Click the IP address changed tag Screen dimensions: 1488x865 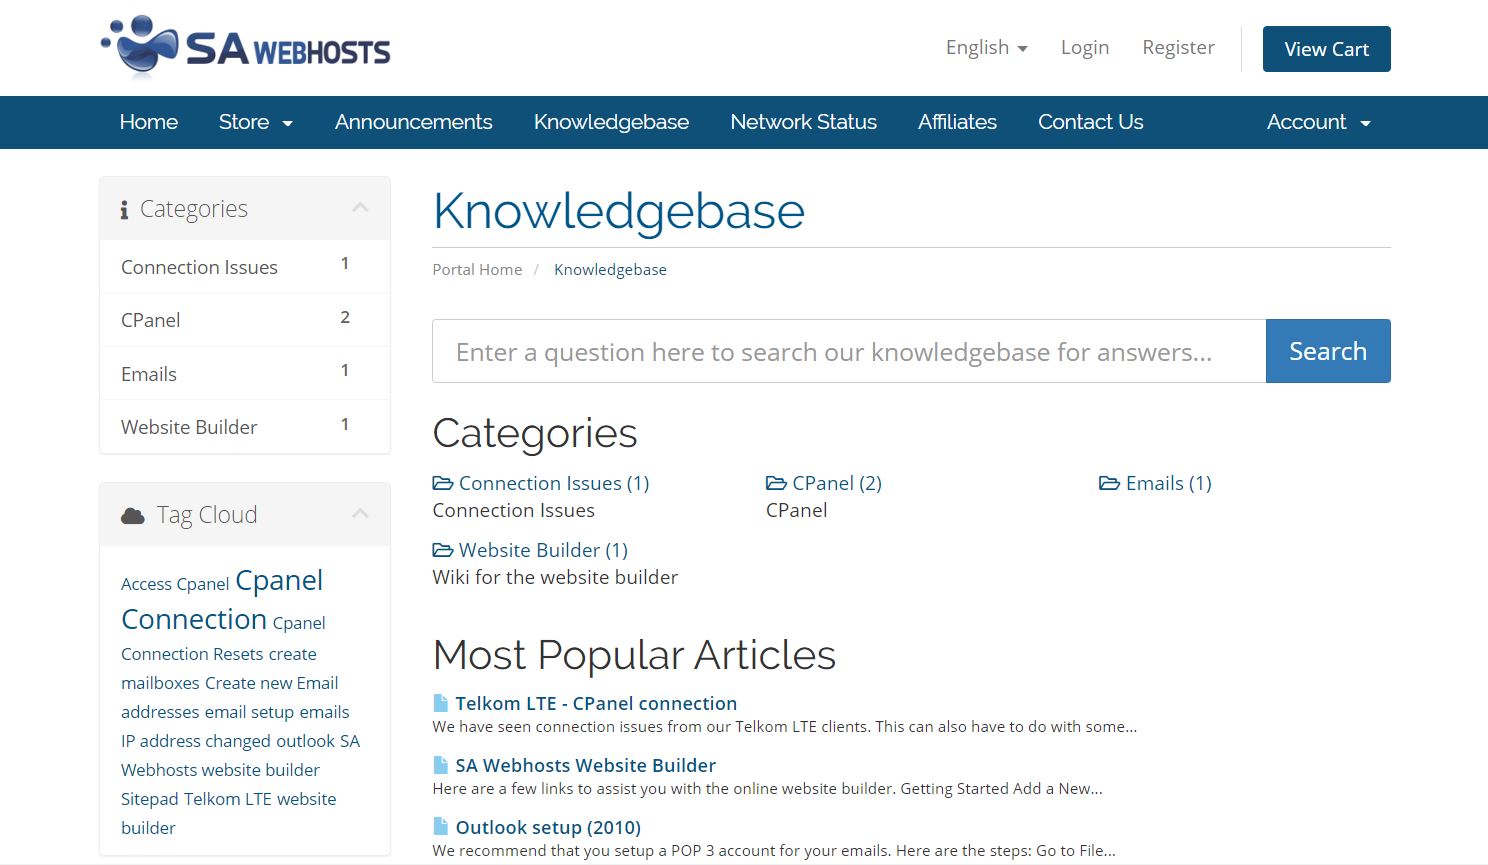pyautogui.click(x=196, y=741)
